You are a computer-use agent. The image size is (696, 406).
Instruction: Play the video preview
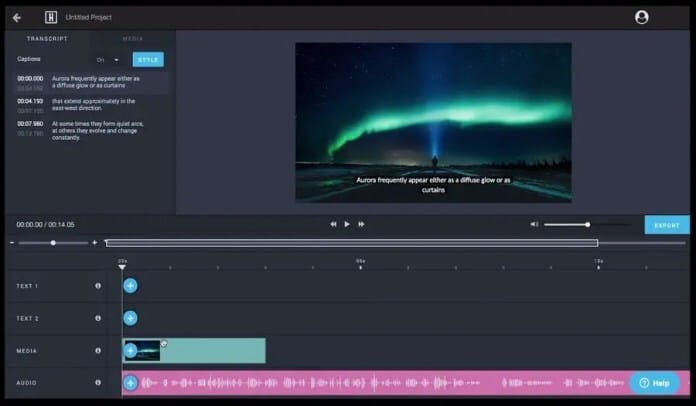pyautogui.click(x=347, y=225)
